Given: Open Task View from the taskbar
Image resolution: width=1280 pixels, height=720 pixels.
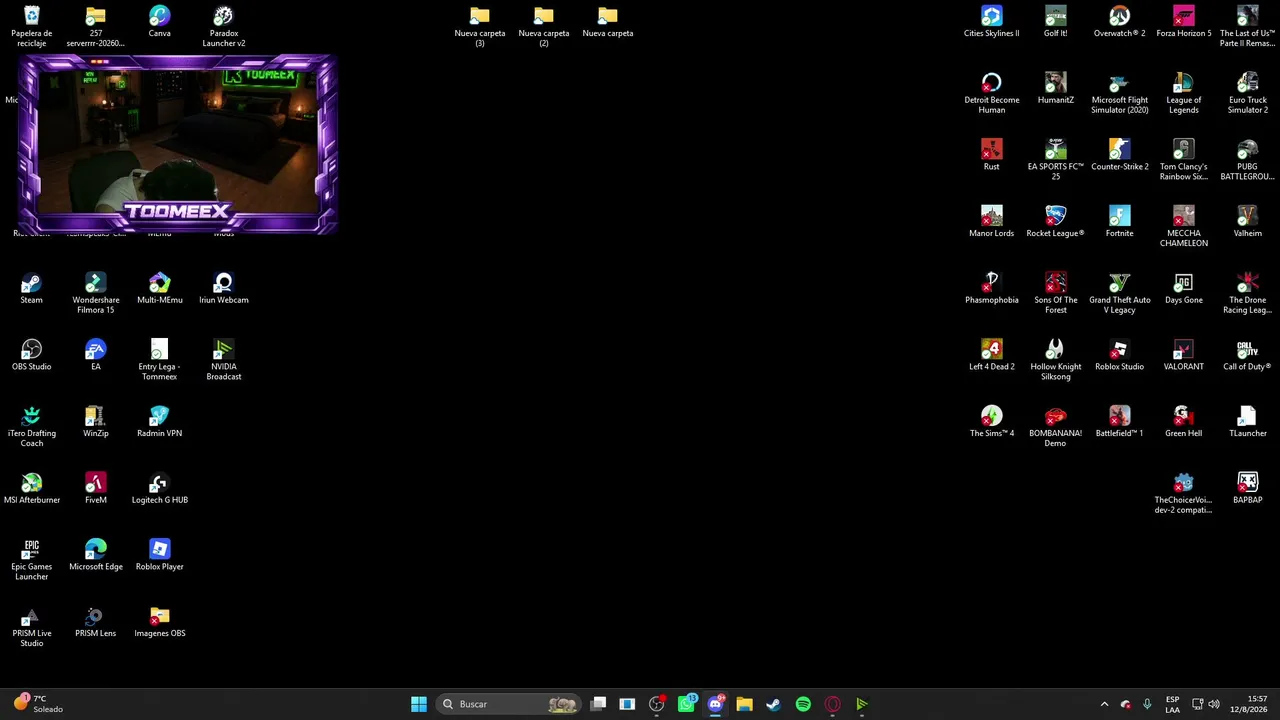Looking at the screenshot, I should click(x=598, y=704).
